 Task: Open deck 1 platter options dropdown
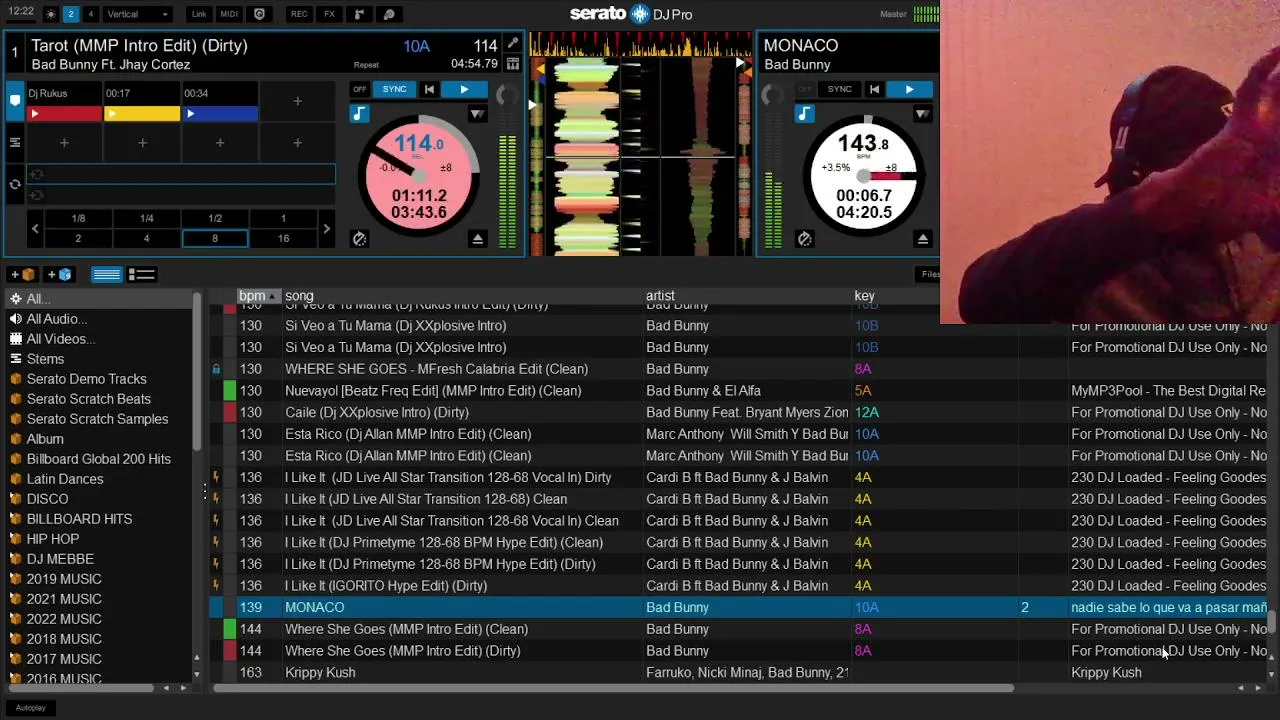coord(477,114)
